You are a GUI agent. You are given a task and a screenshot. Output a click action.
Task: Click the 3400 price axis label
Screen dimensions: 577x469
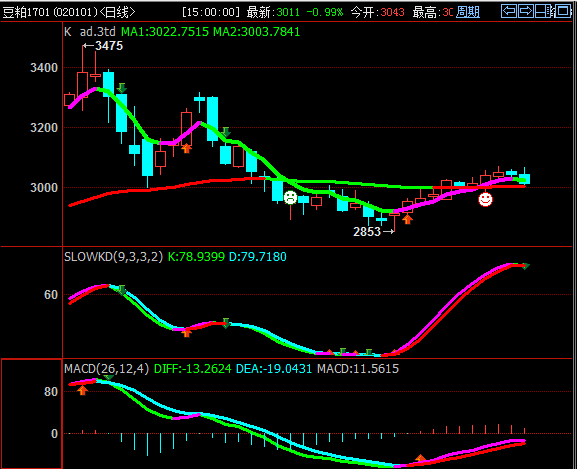(44, 68)
